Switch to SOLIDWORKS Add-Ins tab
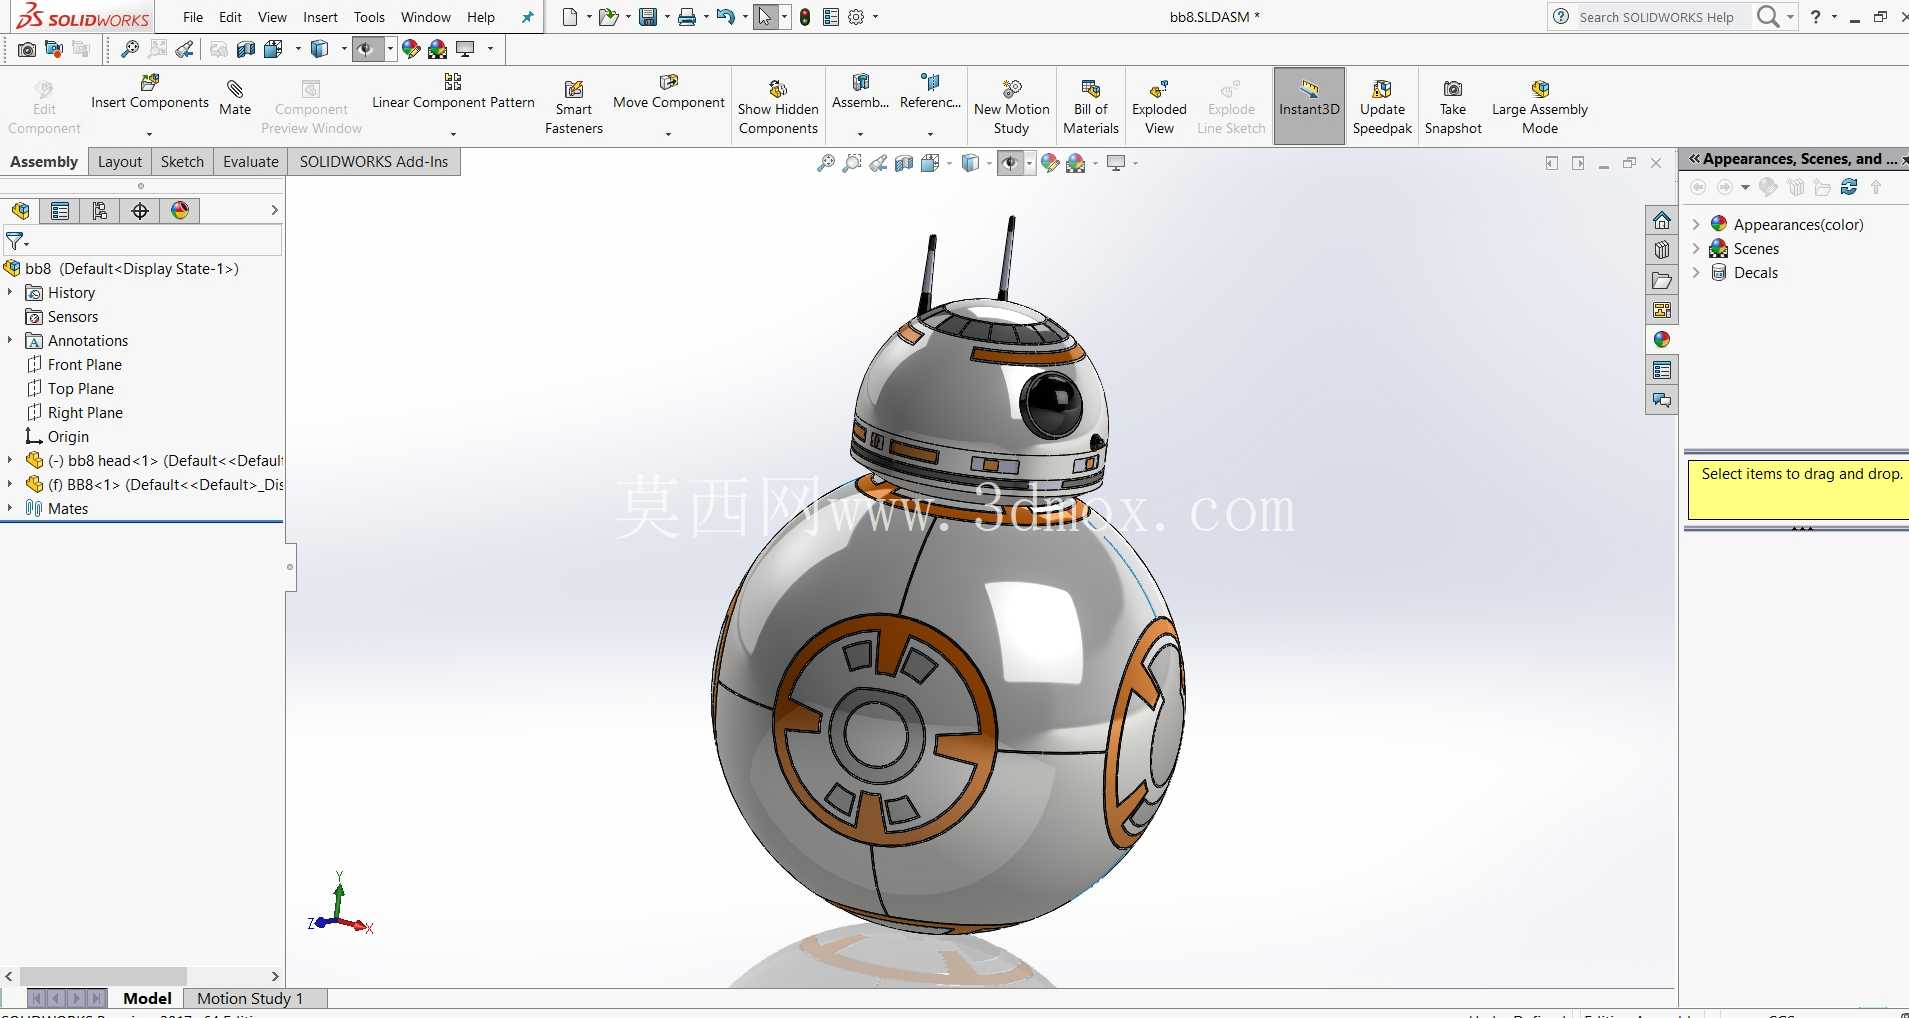Screen dimensions: 1909x1018 374,162
